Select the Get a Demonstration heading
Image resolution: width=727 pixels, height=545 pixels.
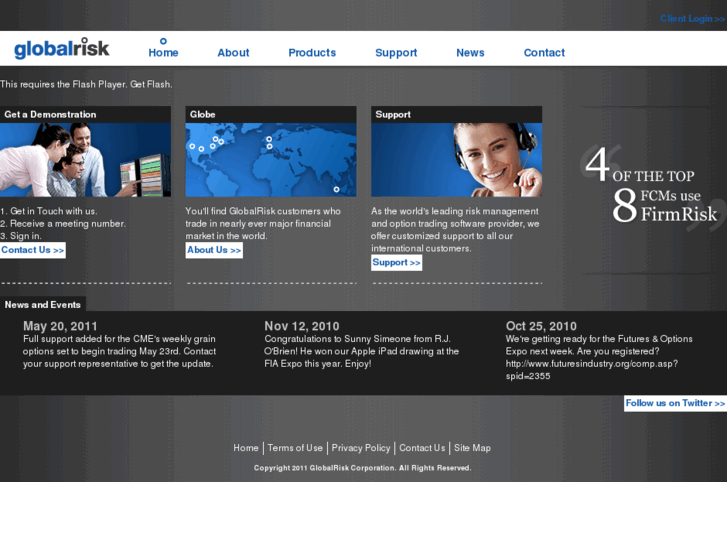[50, 115]
